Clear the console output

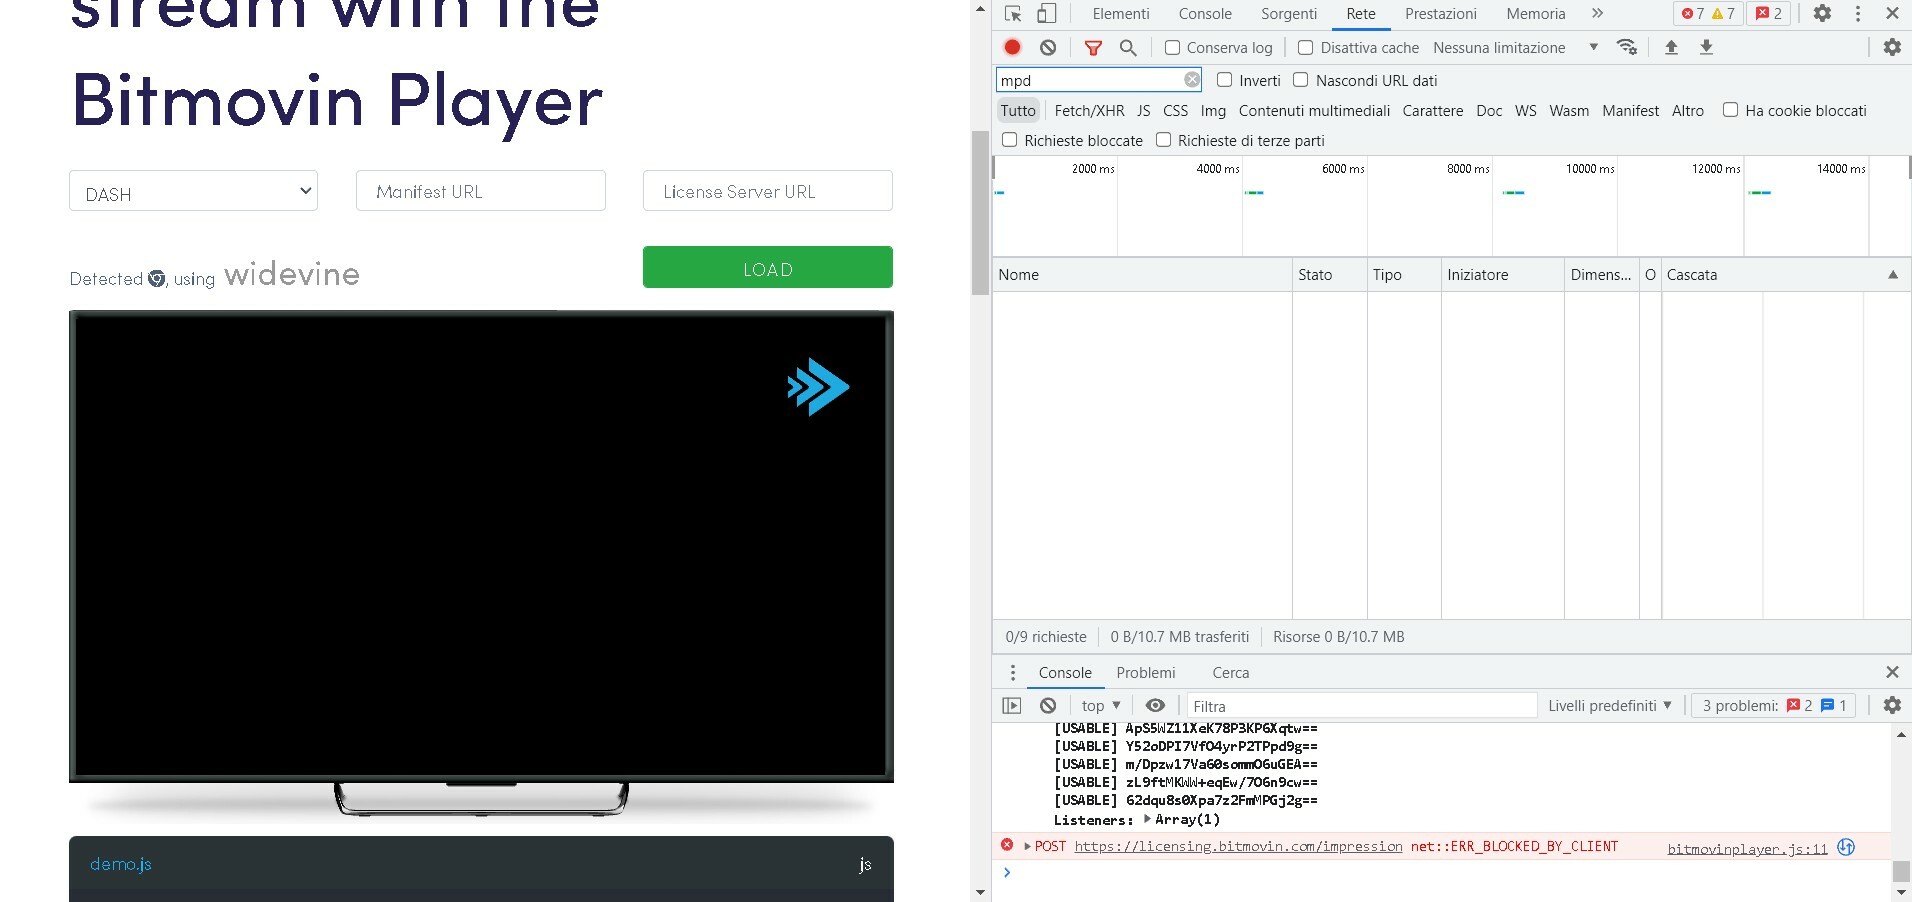click(x=1048, y=706)
